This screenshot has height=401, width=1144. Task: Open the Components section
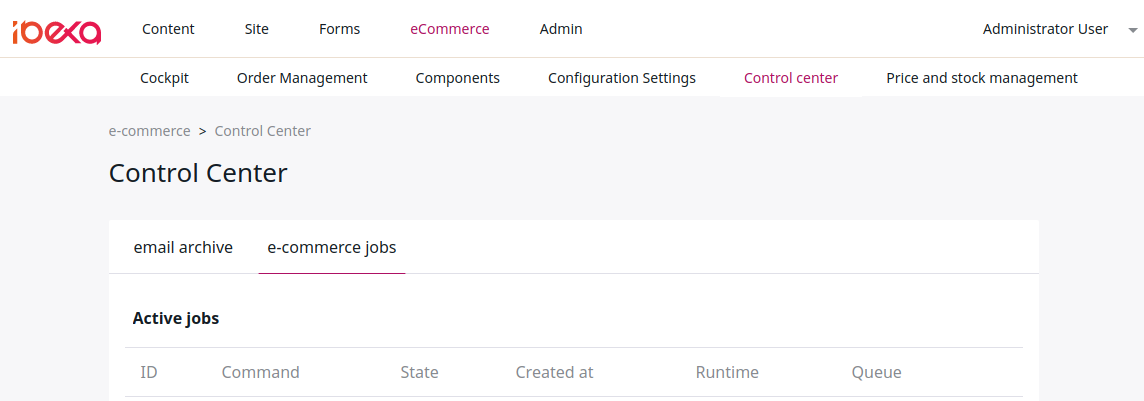click(457, 78)
